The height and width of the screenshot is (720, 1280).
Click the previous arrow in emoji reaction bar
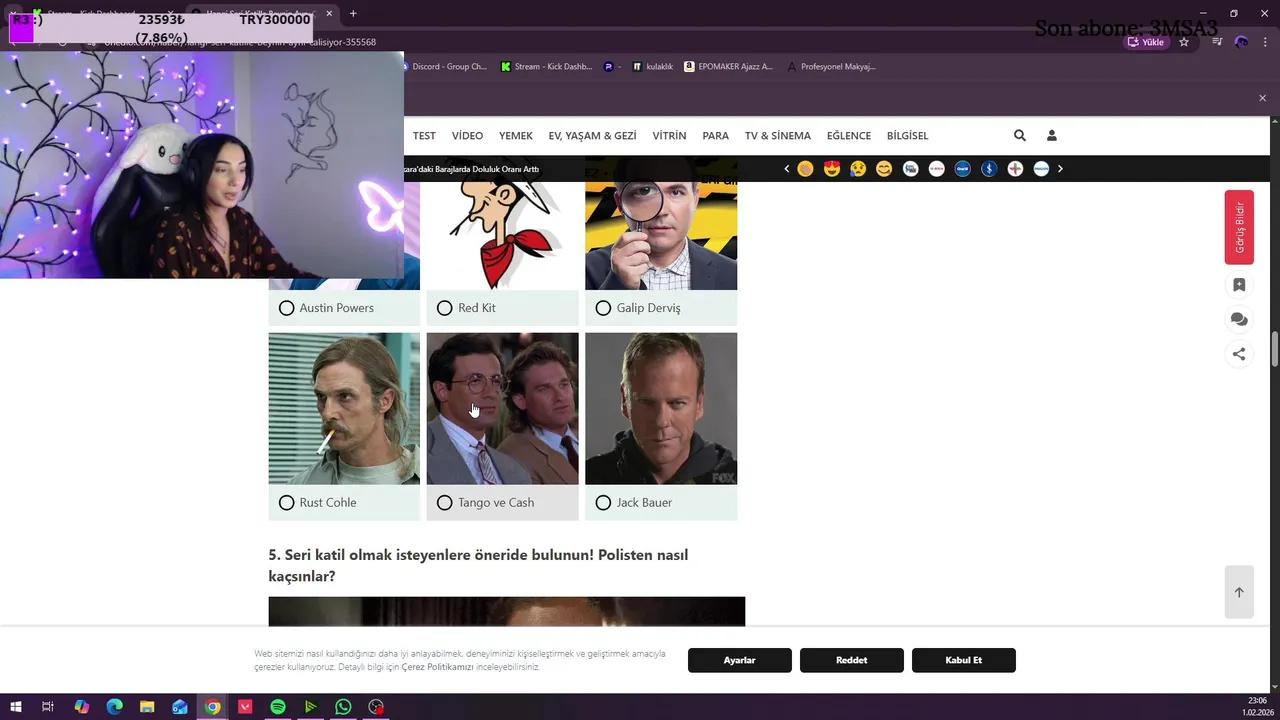[x=787, y=169]
